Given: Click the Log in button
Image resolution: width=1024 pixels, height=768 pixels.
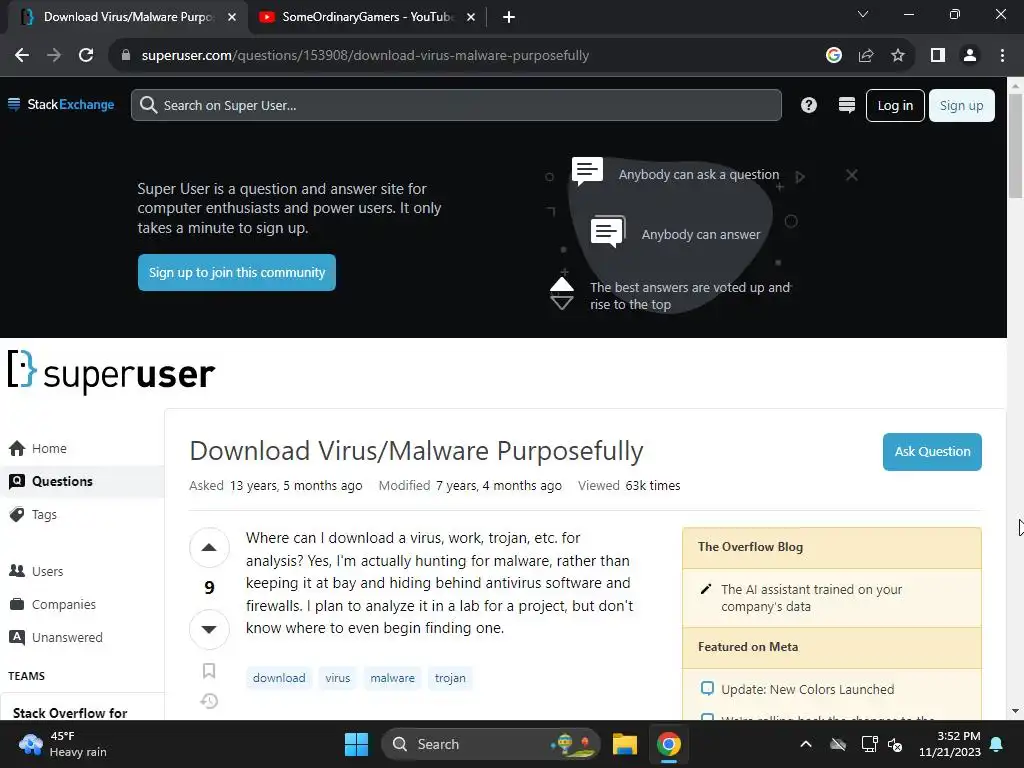Looking at the screenshot, I should pyautogui.click(x=895, y=105).
